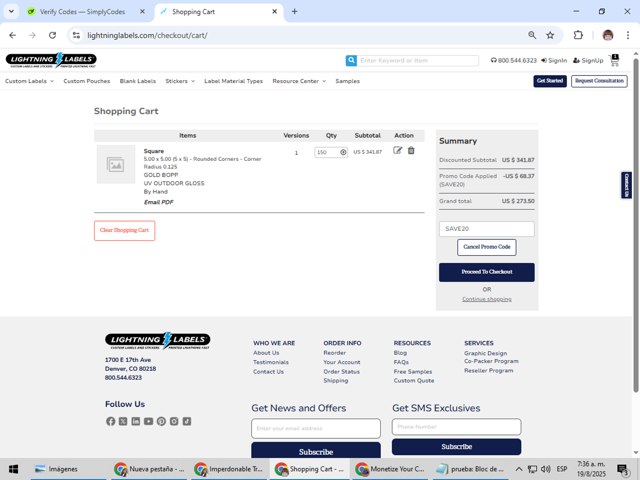
Task: Click the product image placeholder thumbnail
Action: click(x=116, y=164)
